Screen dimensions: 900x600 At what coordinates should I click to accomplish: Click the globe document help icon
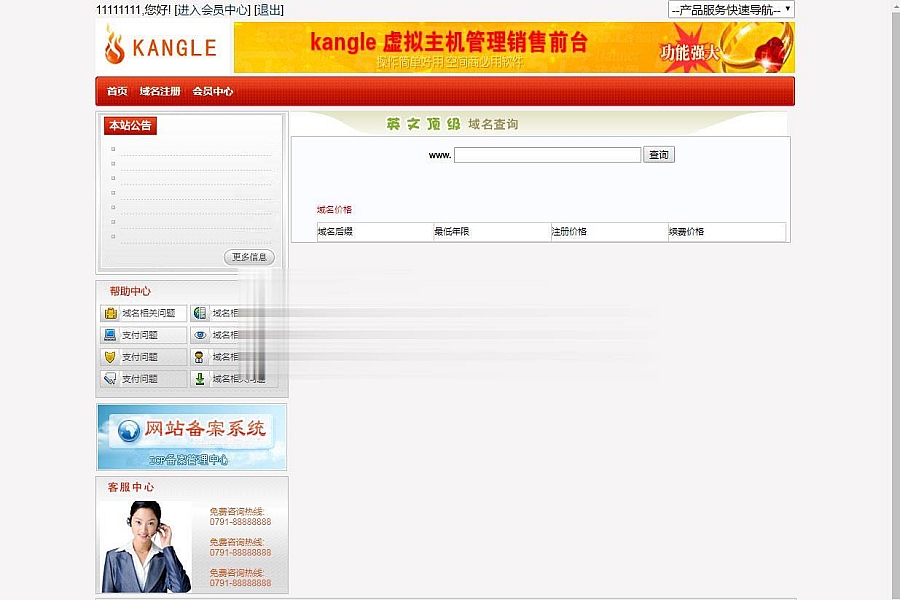200,313
